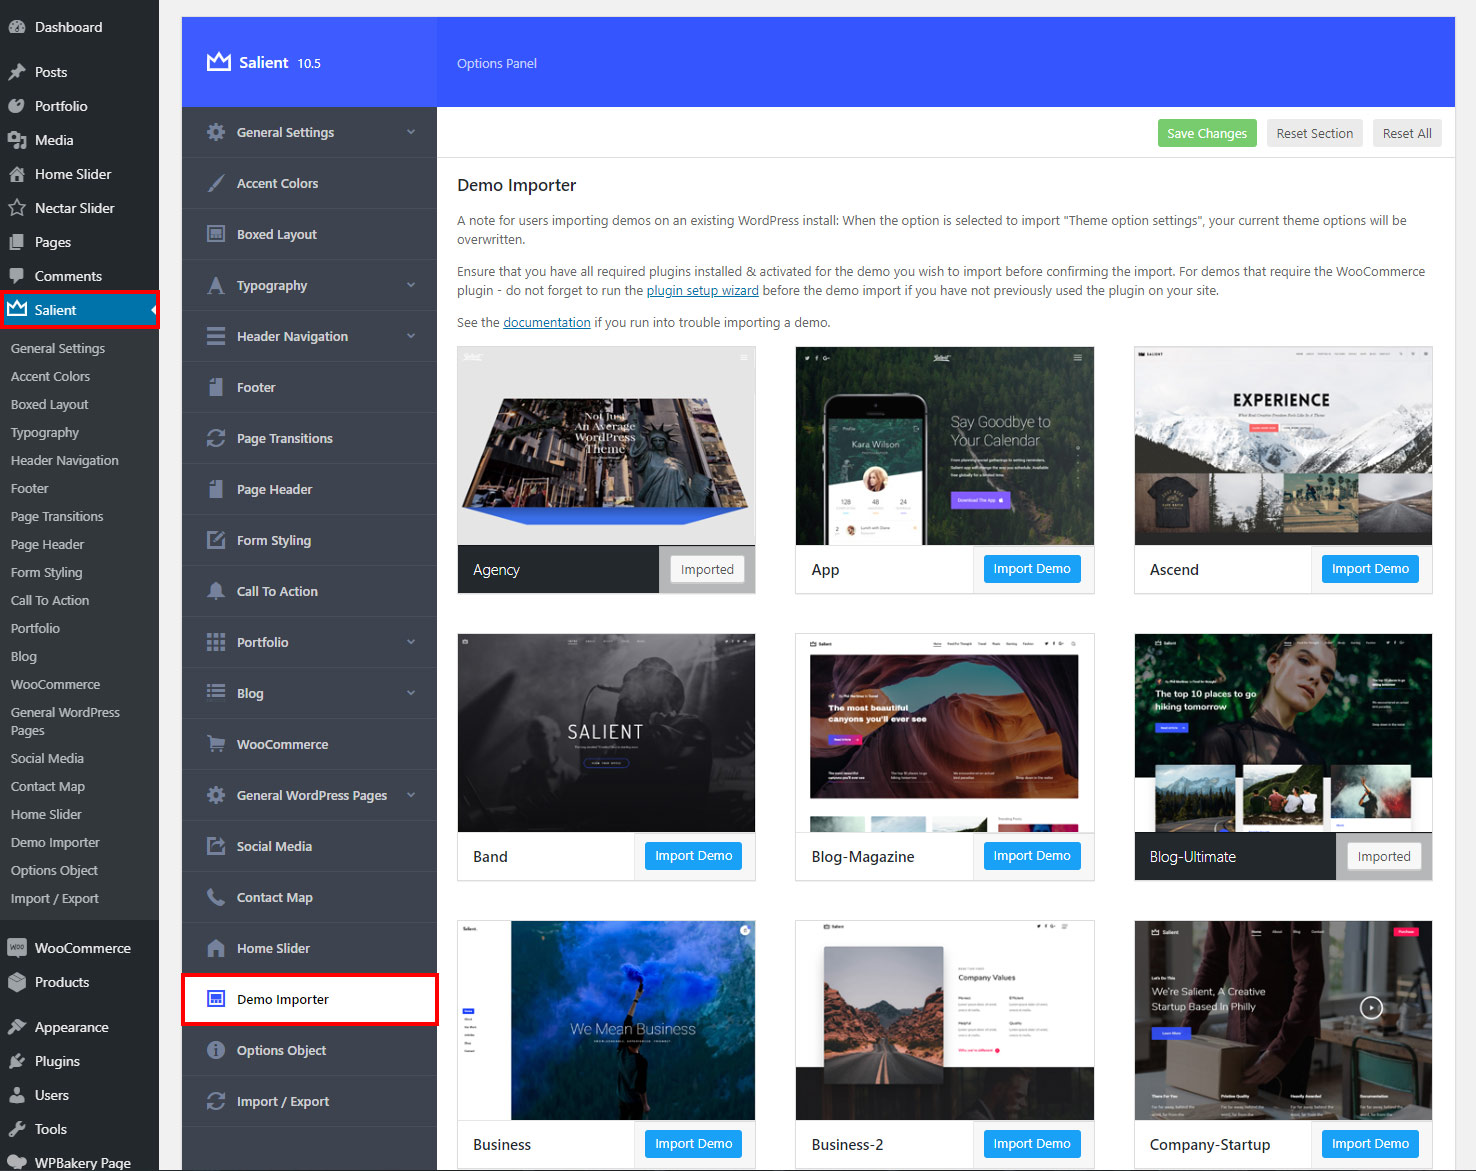Click the Home Slider house icon in options panel

[x=216, y=948]
